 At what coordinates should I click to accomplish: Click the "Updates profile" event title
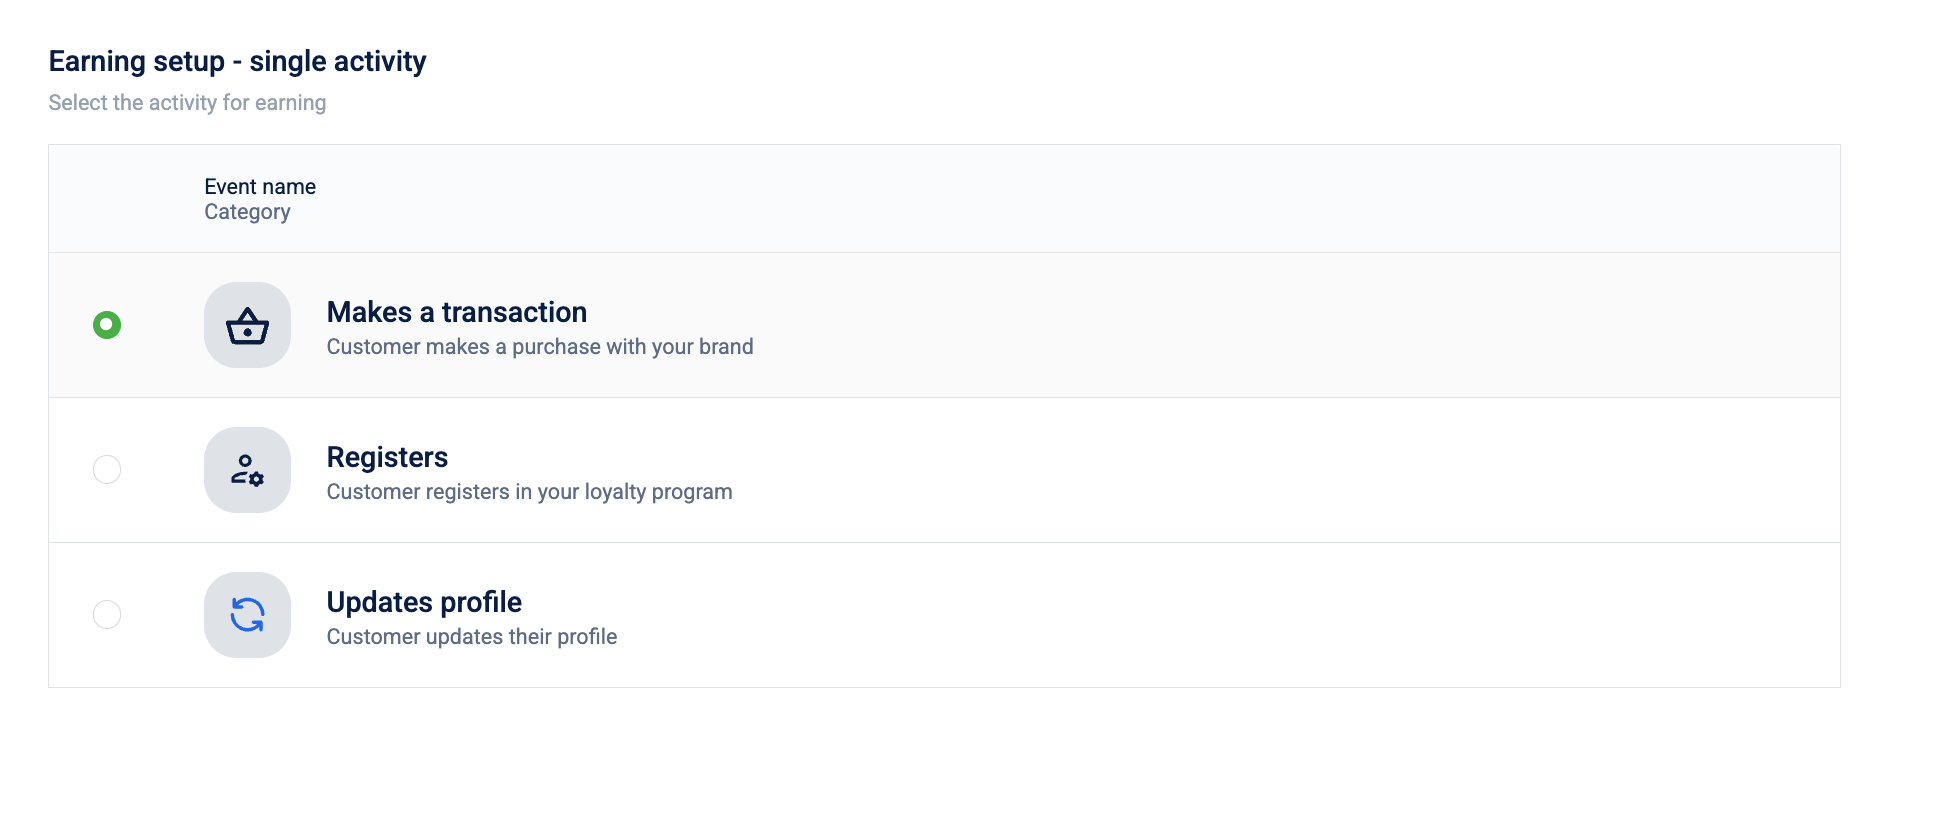(x=424, y=602)
